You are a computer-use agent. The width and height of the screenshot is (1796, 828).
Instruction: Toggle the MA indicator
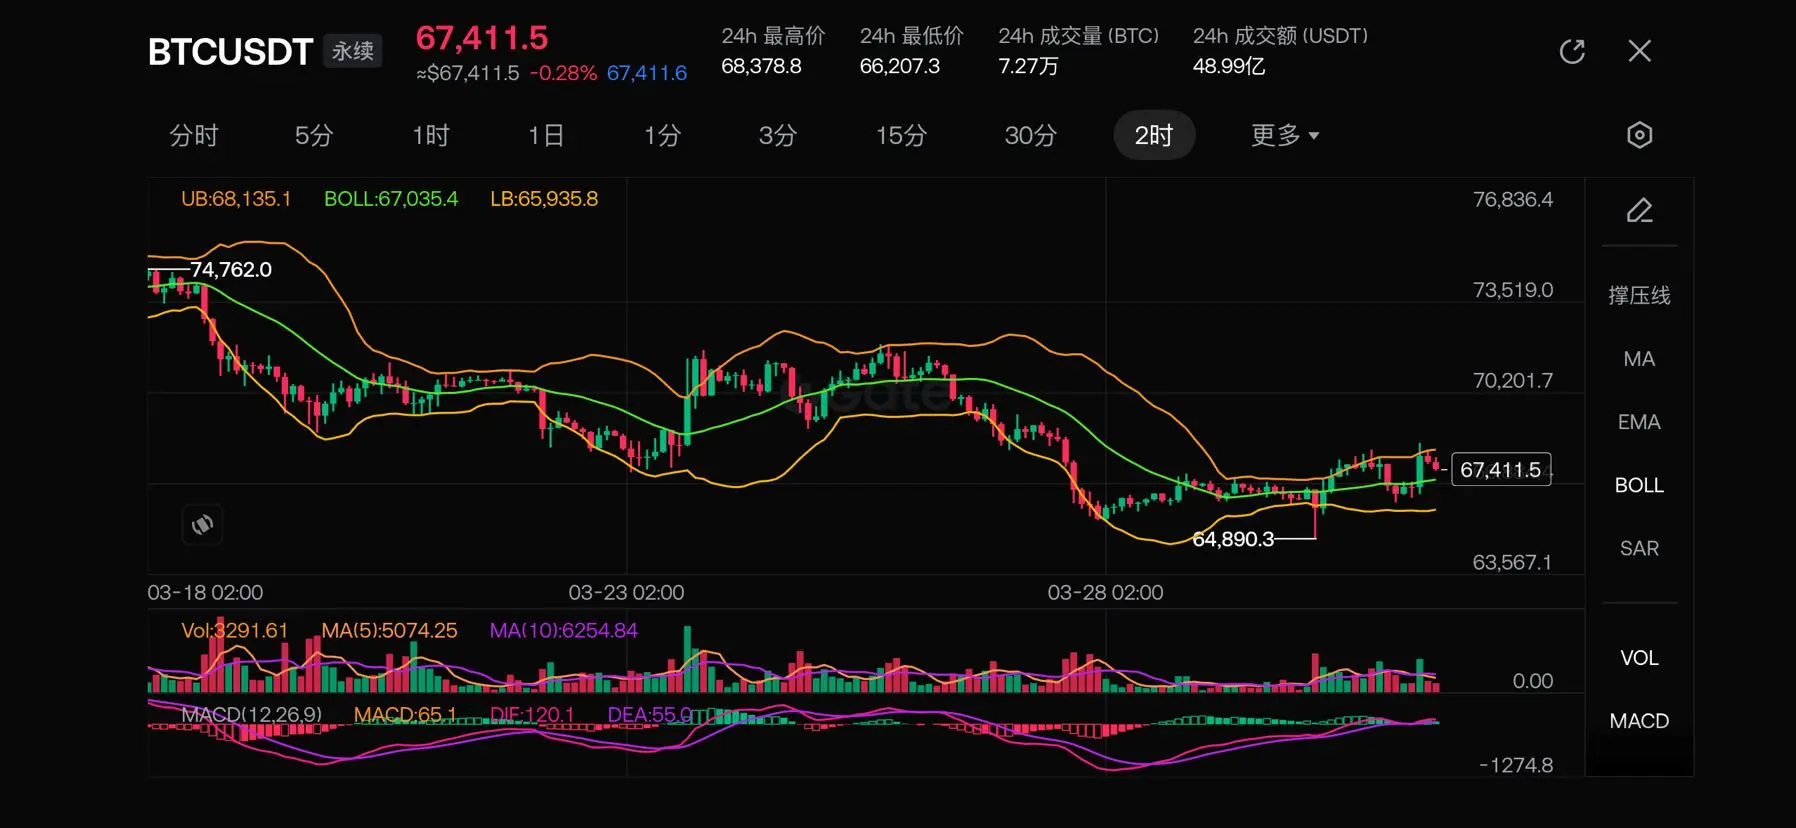pyautogui.click(x=1639, y=359)
